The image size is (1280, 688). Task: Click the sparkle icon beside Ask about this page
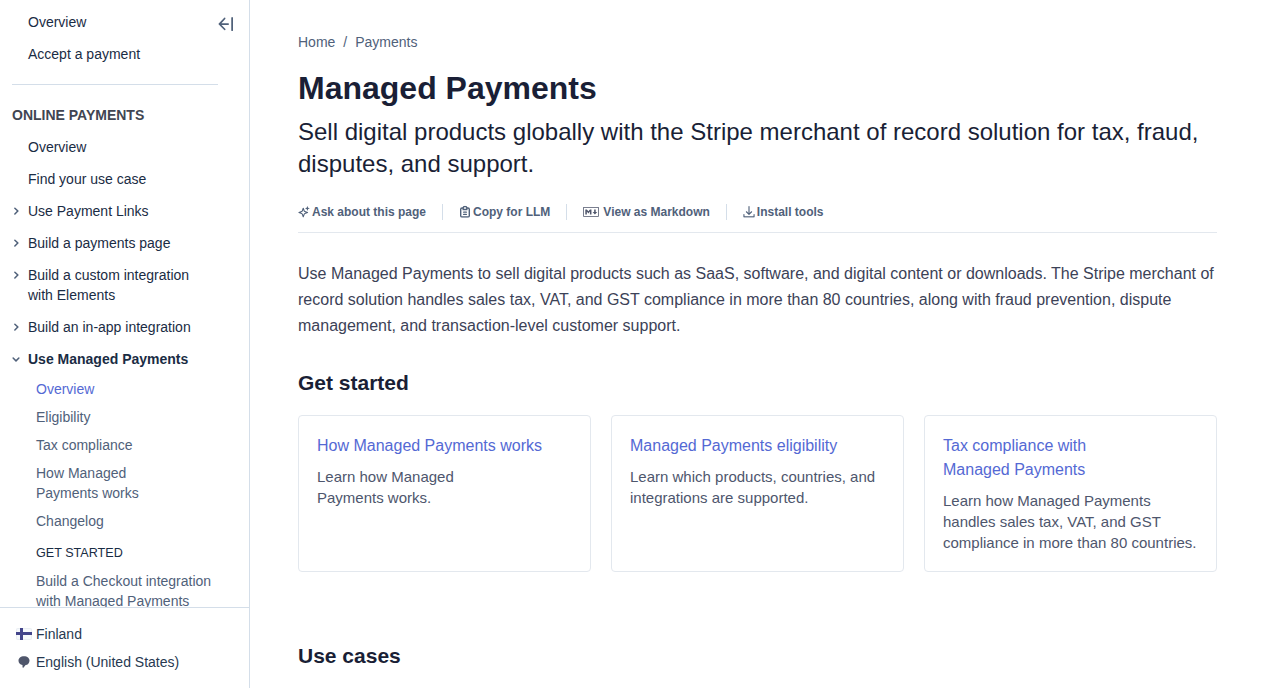(304, 212)
